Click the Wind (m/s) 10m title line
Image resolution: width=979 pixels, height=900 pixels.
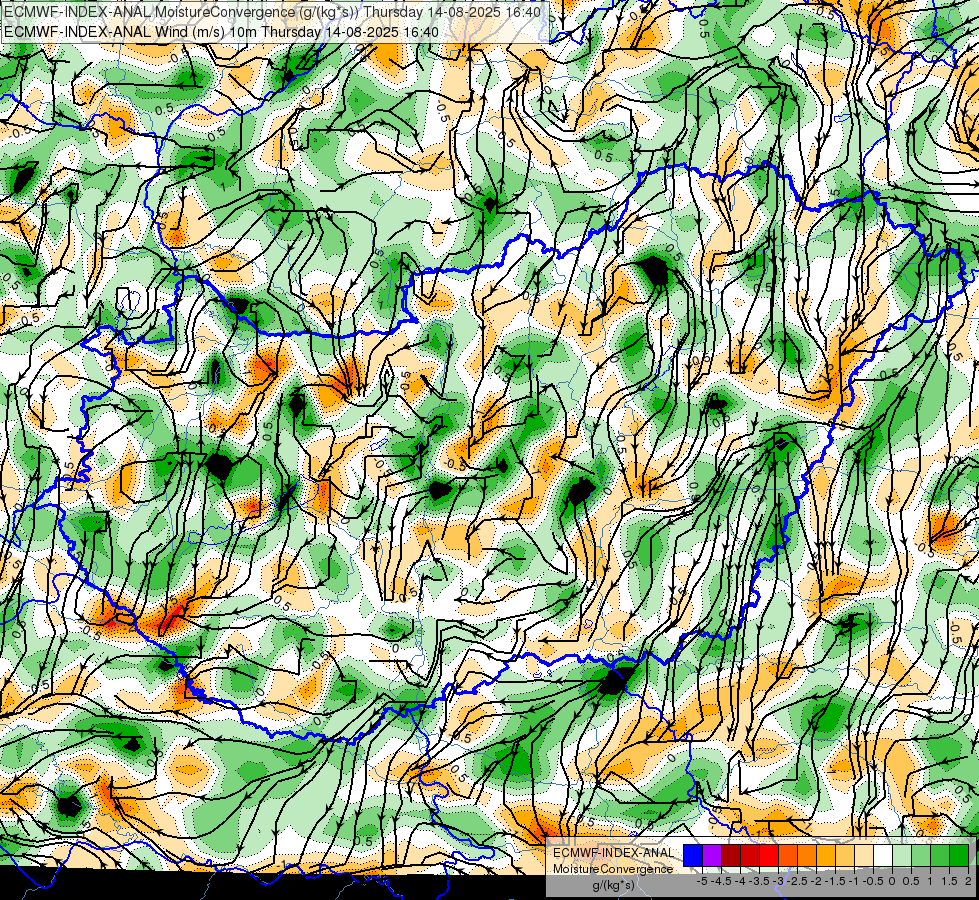pos(221,31)
